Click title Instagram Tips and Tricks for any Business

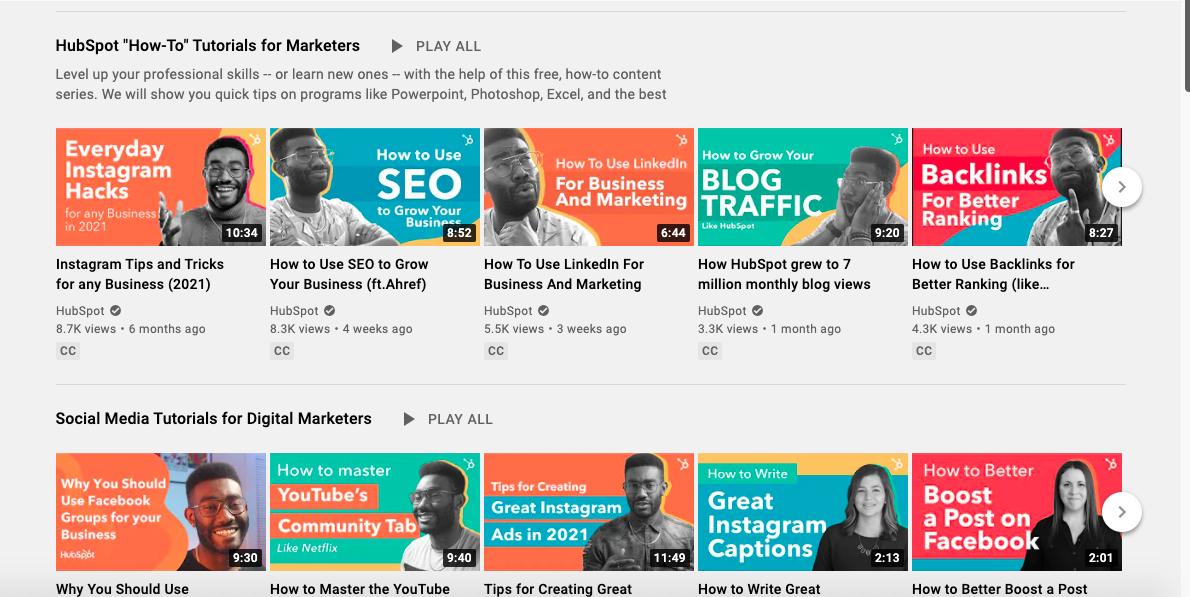(x=140, y=274)
